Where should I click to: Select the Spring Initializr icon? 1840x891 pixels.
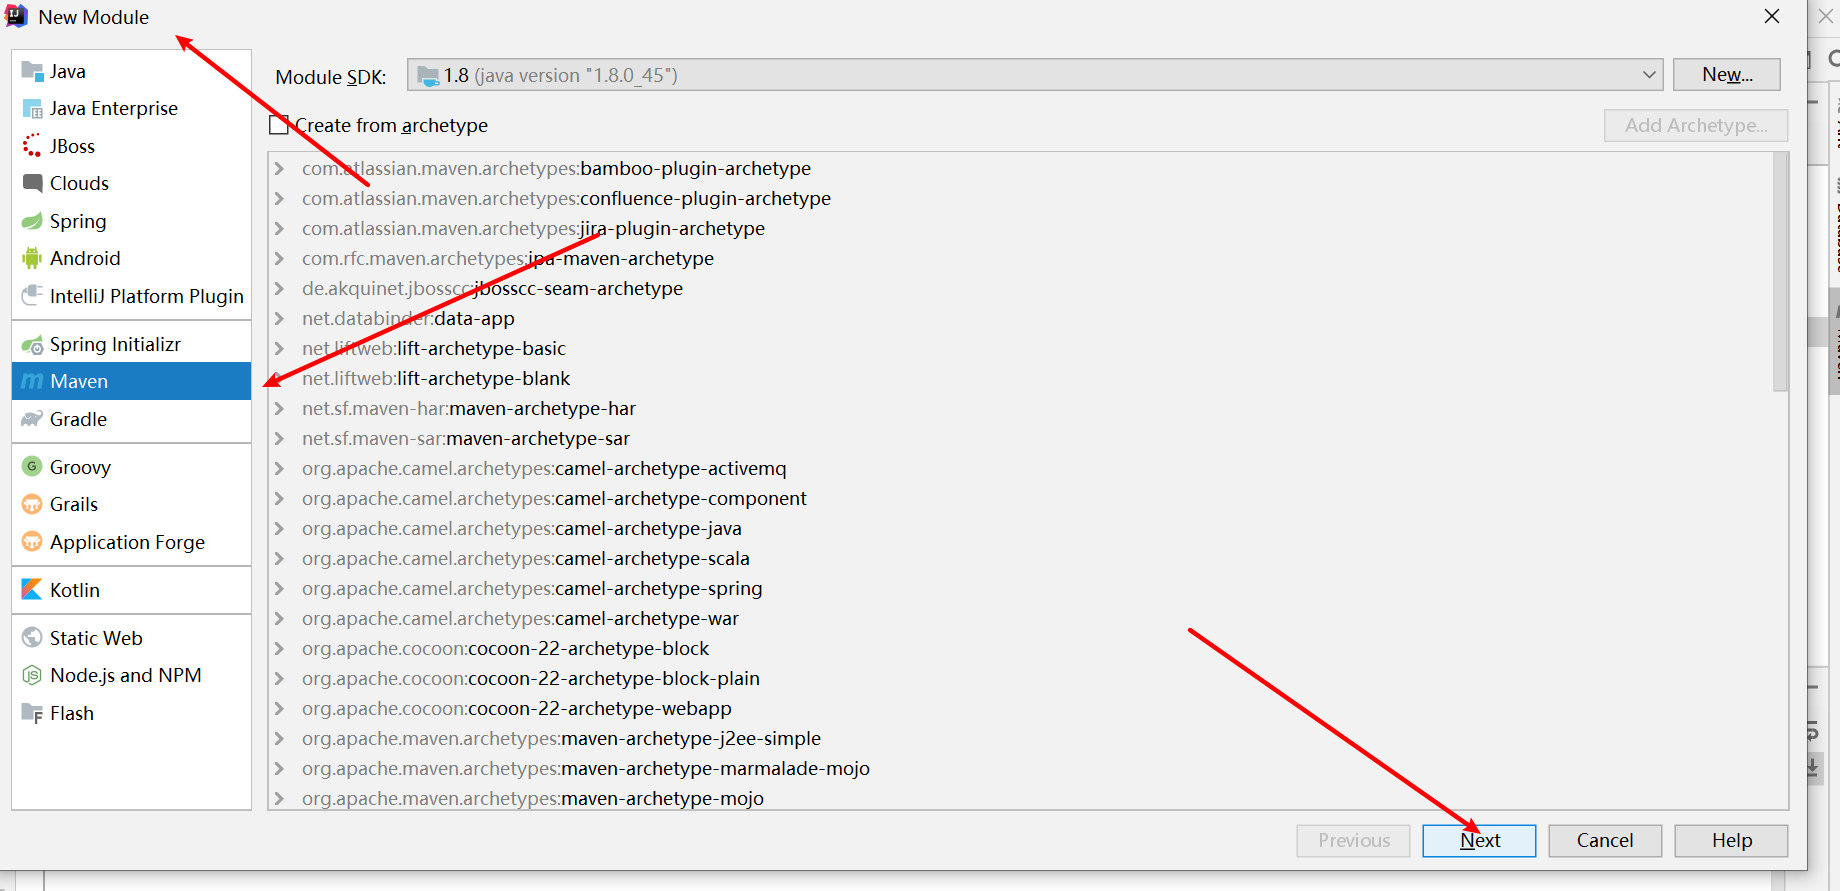tap(32, 344)
